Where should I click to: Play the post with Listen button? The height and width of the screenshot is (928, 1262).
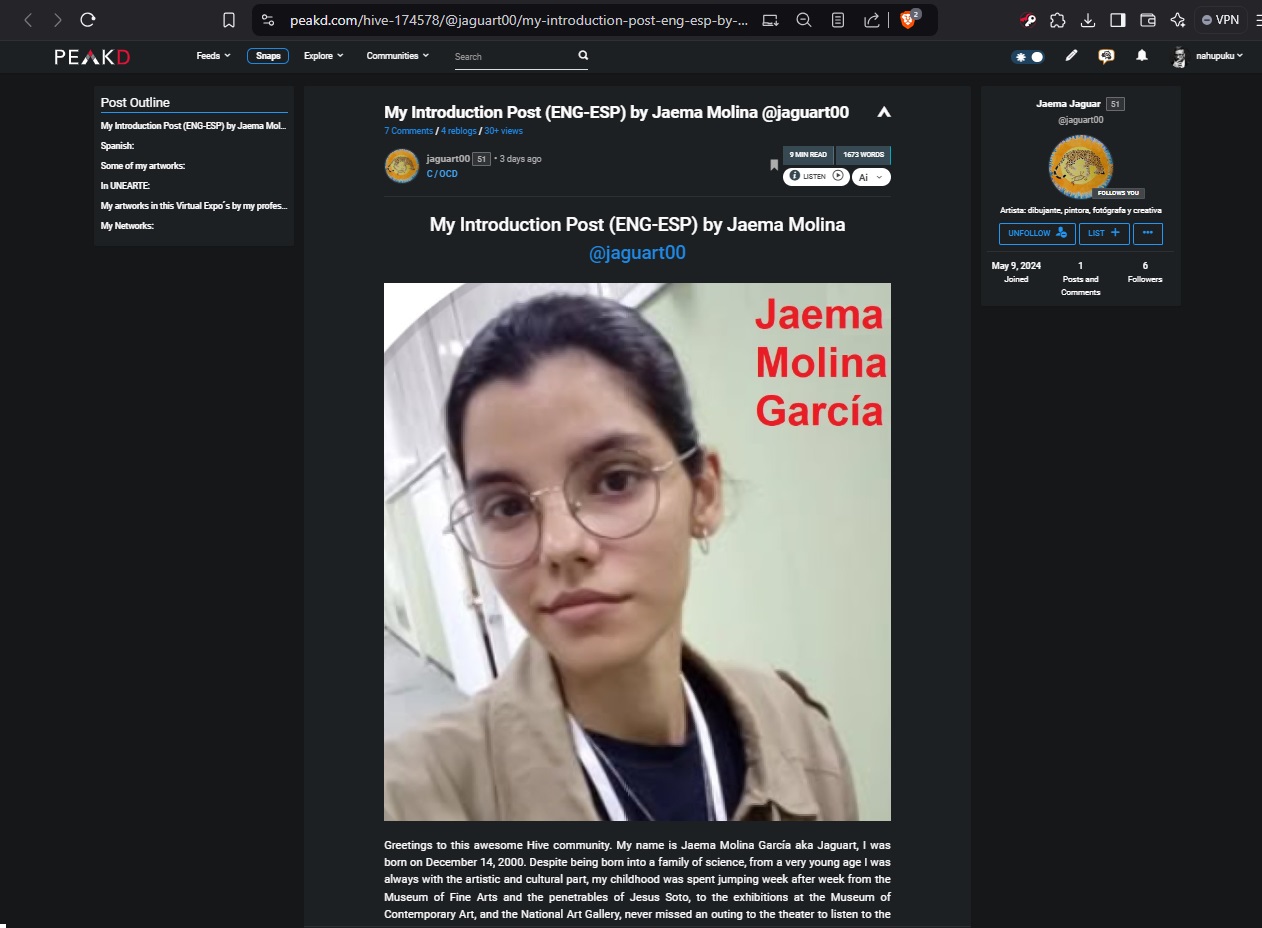816,176
